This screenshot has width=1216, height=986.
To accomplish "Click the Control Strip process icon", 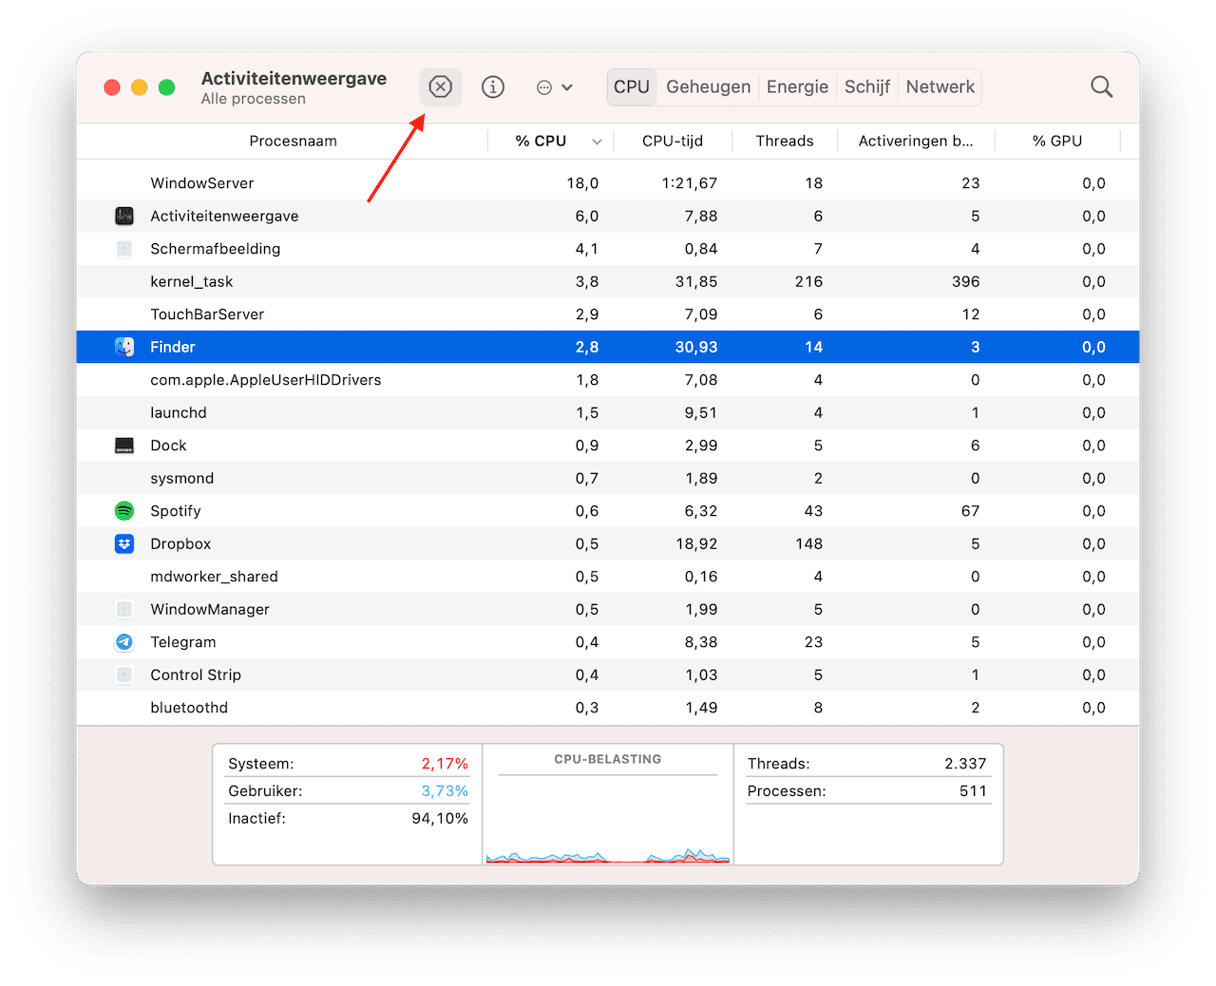I will (124, 675).
